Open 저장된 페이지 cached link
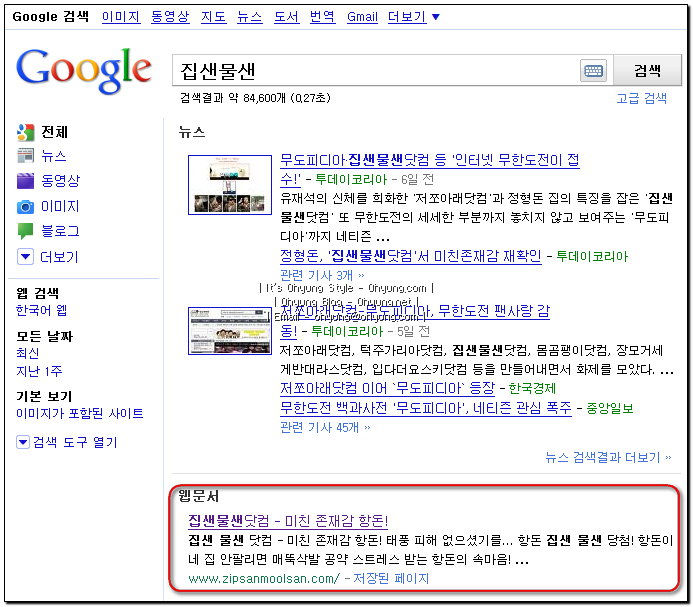693x607 pixels. point(391,578)
